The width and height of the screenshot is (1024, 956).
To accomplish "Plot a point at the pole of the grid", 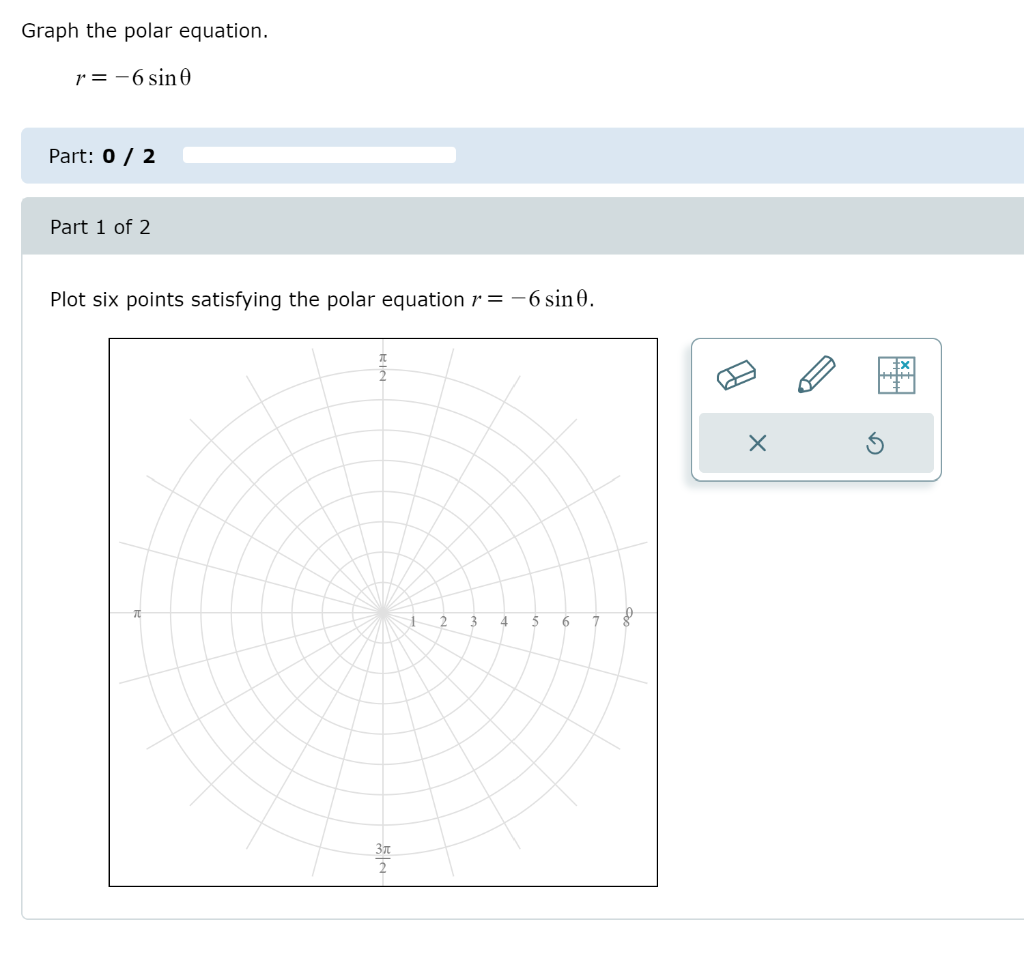I will 383,612.
